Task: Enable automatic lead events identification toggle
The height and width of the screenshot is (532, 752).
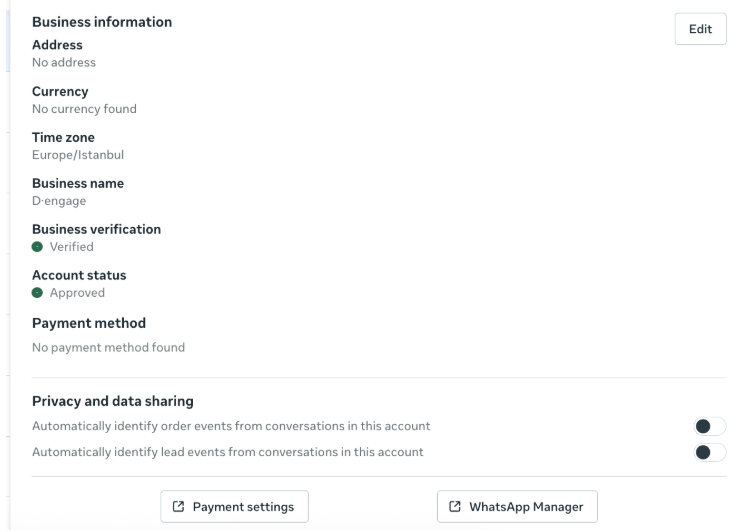Action: (x=710, y=453)
